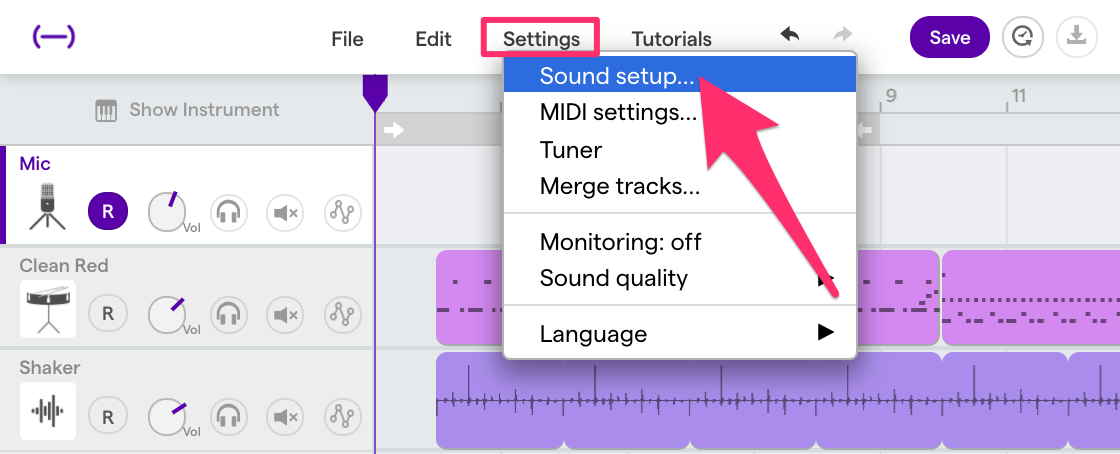Open the sync history icon beside Save
Viewport: 1120px width, 454px height.
coord(1023,37)
